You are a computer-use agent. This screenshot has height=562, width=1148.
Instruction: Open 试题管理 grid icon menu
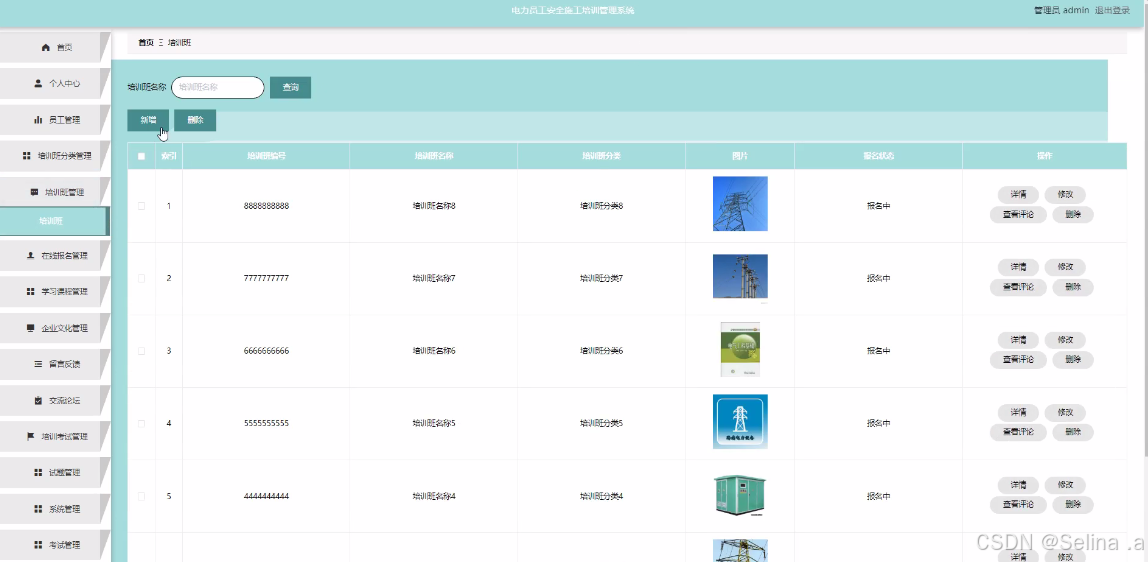click(55, 473)
